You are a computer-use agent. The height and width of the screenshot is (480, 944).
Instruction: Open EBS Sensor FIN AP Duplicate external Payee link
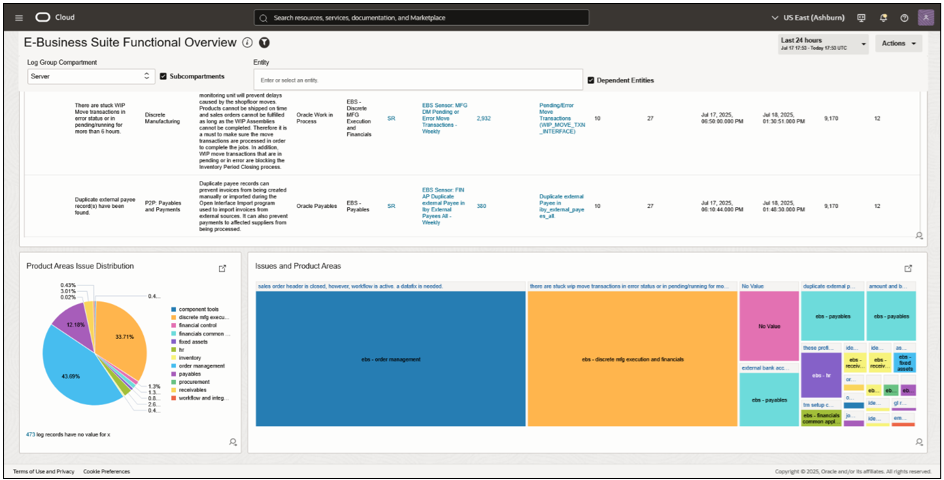click(444, 206)
